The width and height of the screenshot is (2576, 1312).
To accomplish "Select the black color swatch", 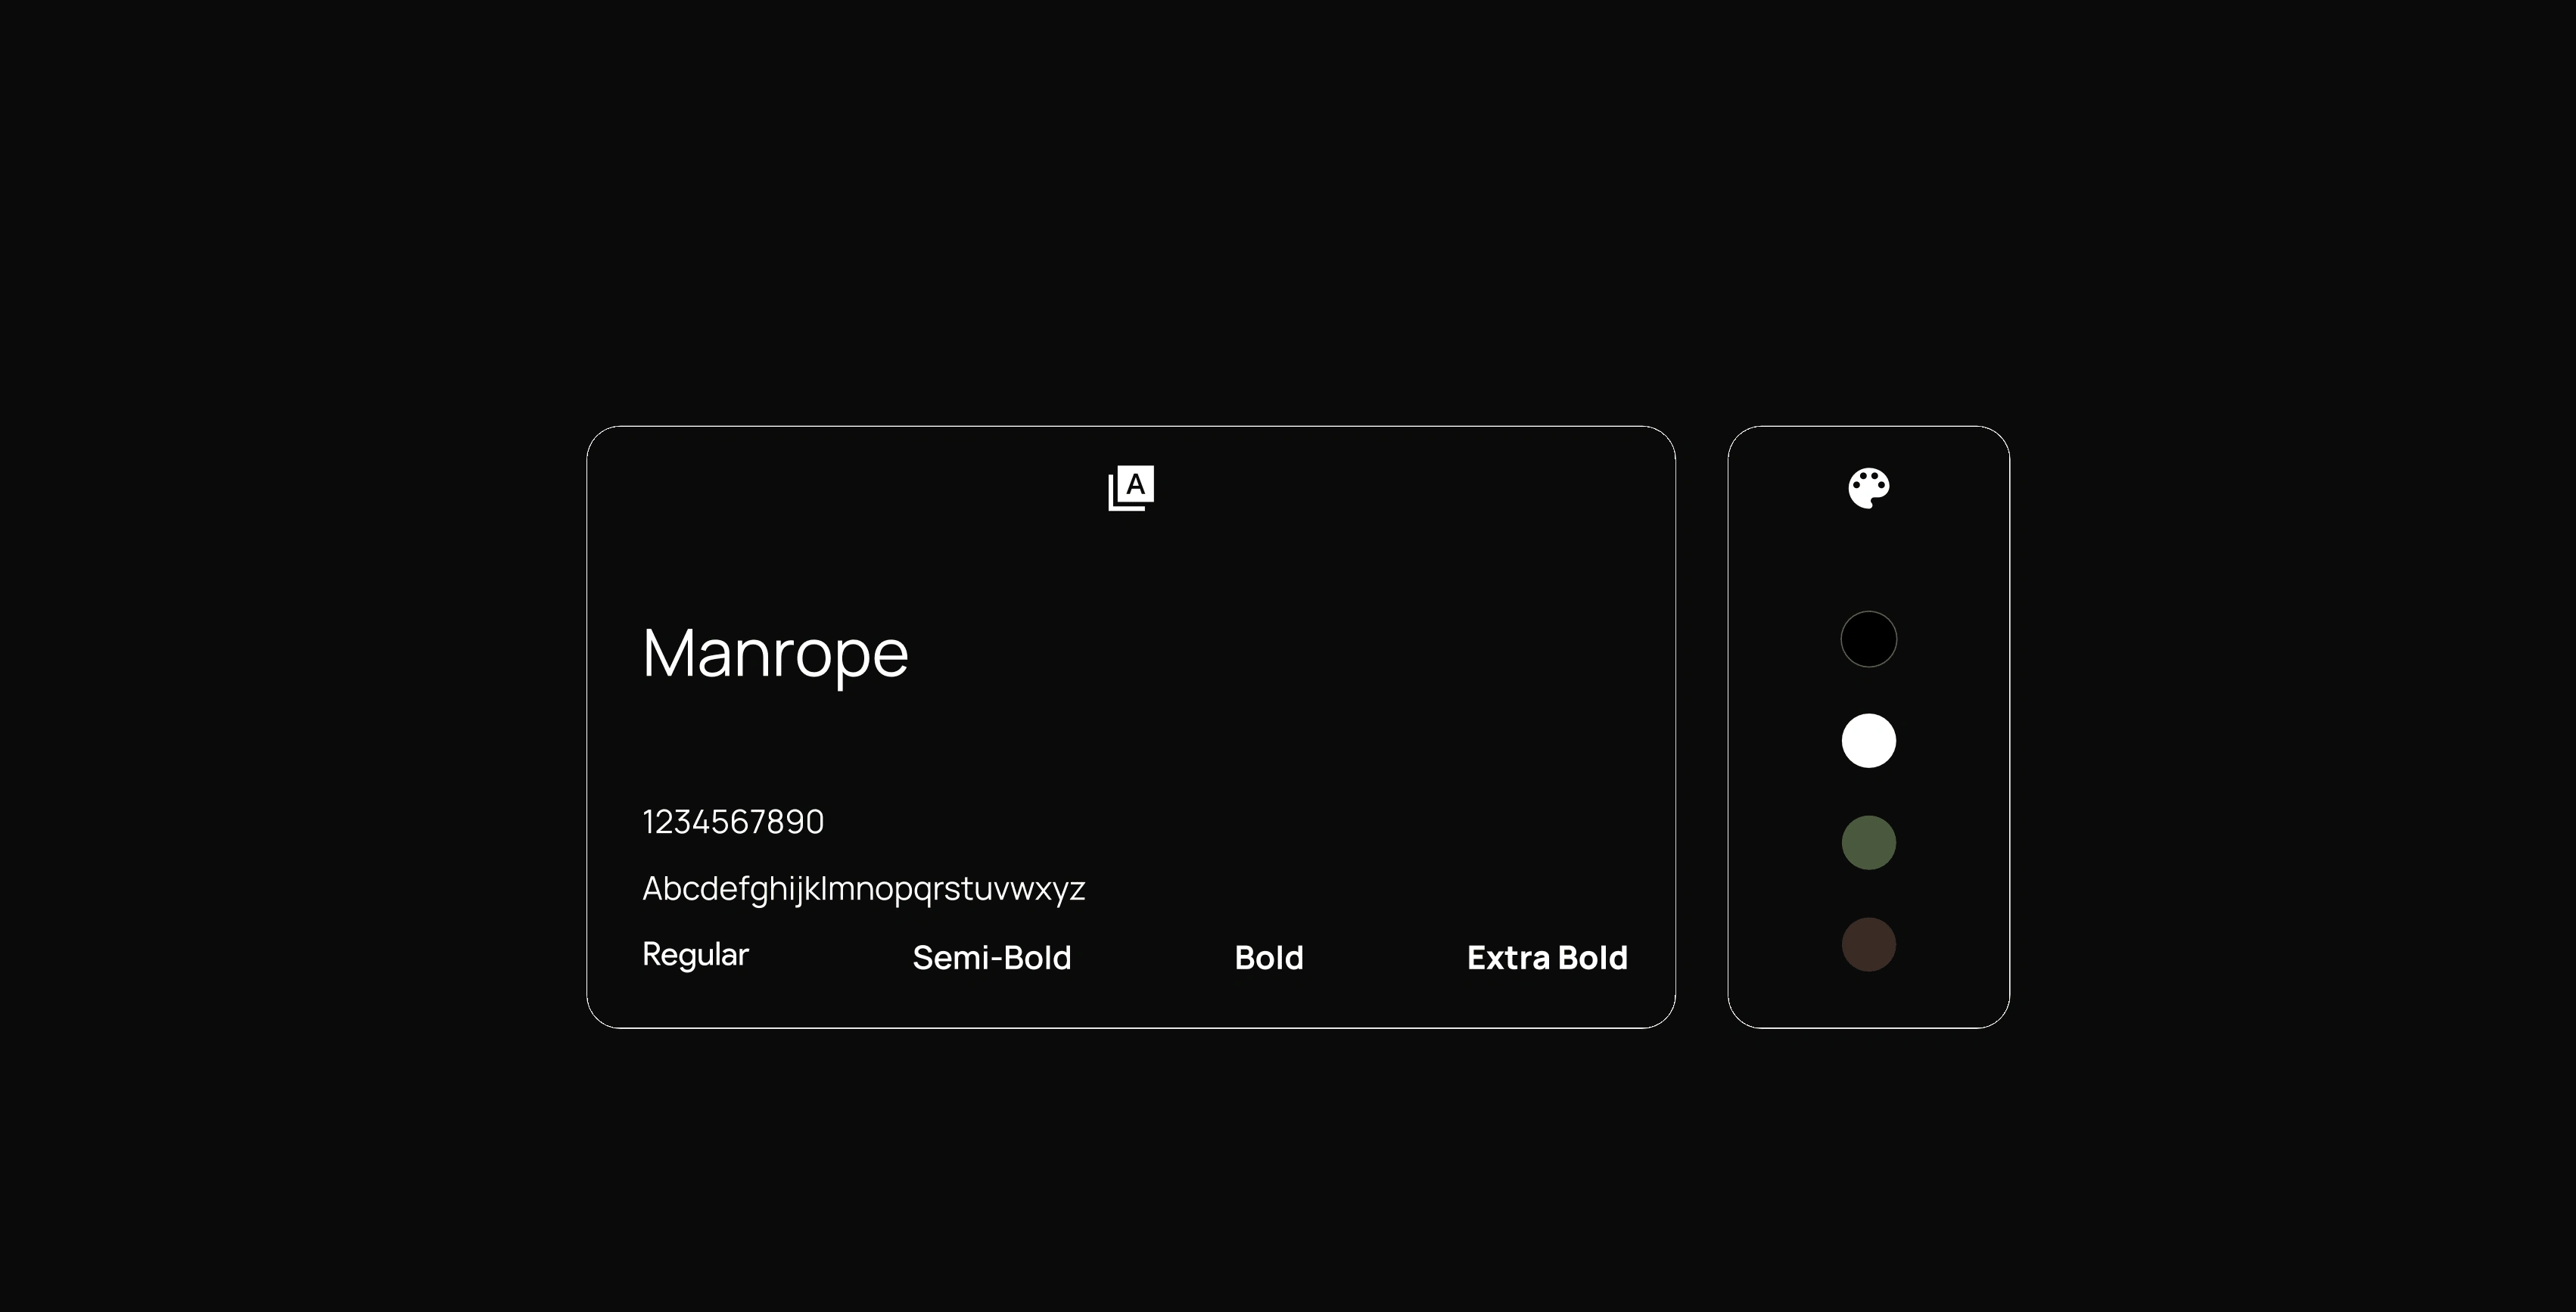I will coord(1868,639).
